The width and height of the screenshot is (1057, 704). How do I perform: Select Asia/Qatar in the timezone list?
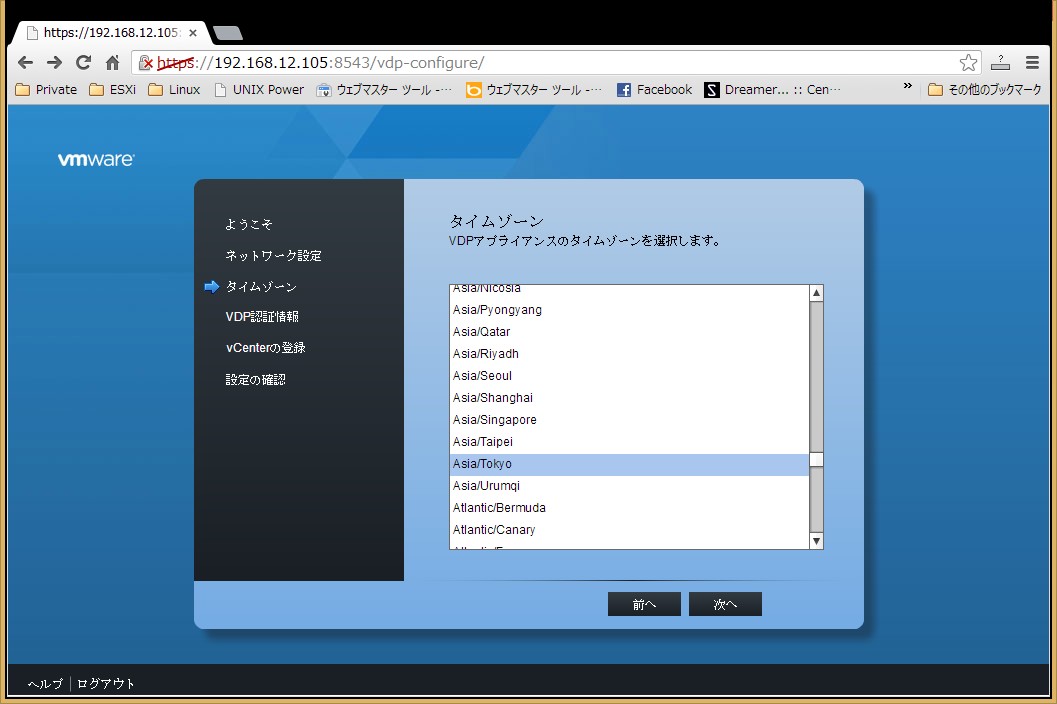coord(630,332)
